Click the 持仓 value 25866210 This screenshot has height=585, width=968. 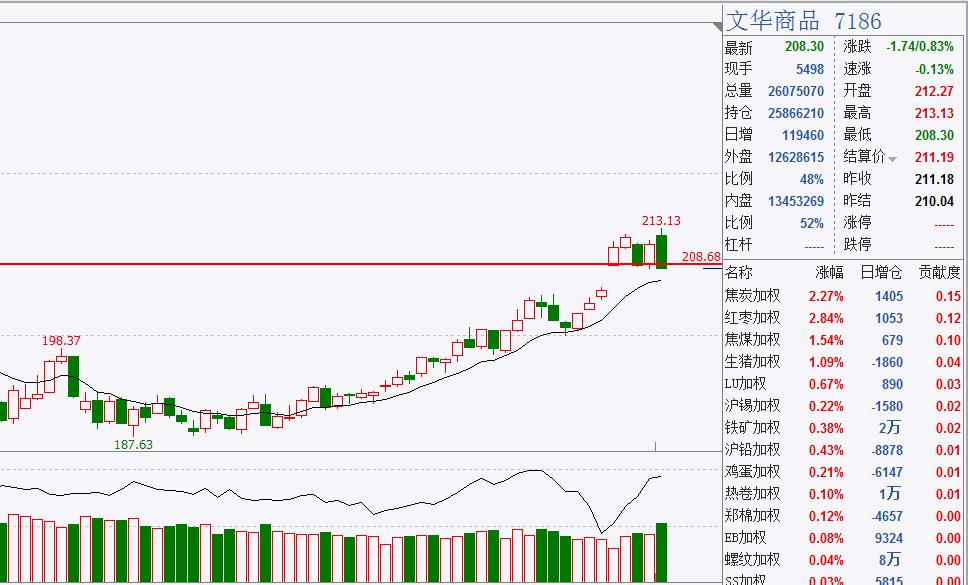[796, 114]
